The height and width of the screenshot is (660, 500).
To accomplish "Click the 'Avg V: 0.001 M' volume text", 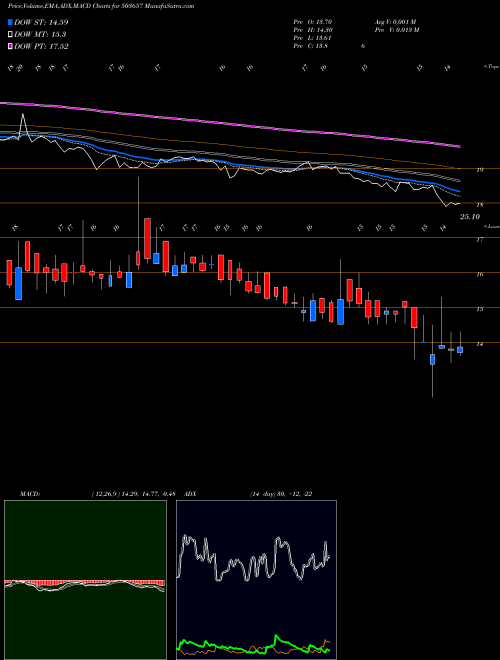I will pos(396,21).
